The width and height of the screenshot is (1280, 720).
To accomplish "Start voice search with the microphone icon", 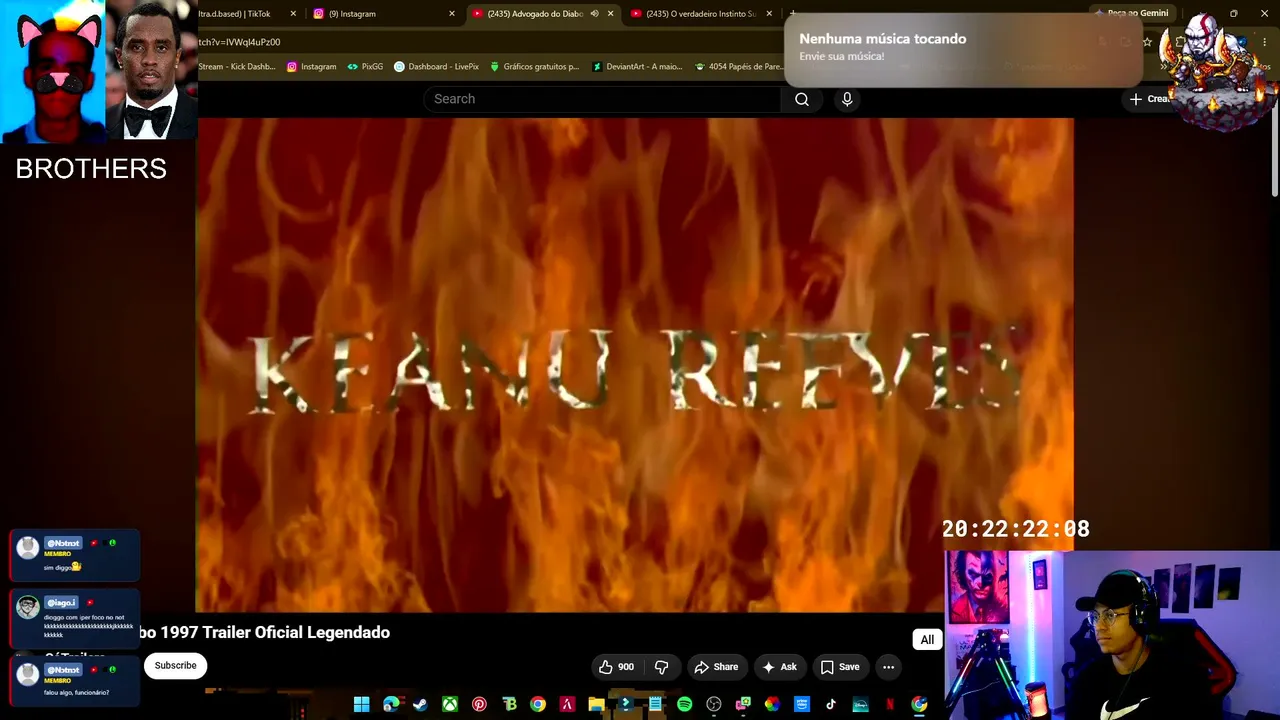I will (847, 99).
